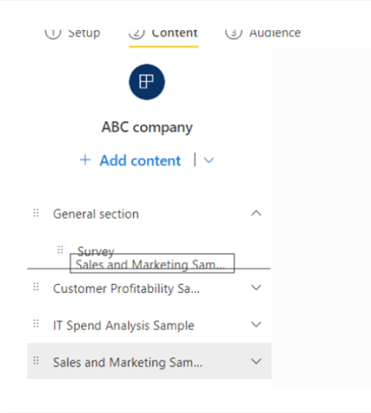Click the grip handle next to General section
The width and height of the screenshot is (371, 413).
click(x=36, y=213)
